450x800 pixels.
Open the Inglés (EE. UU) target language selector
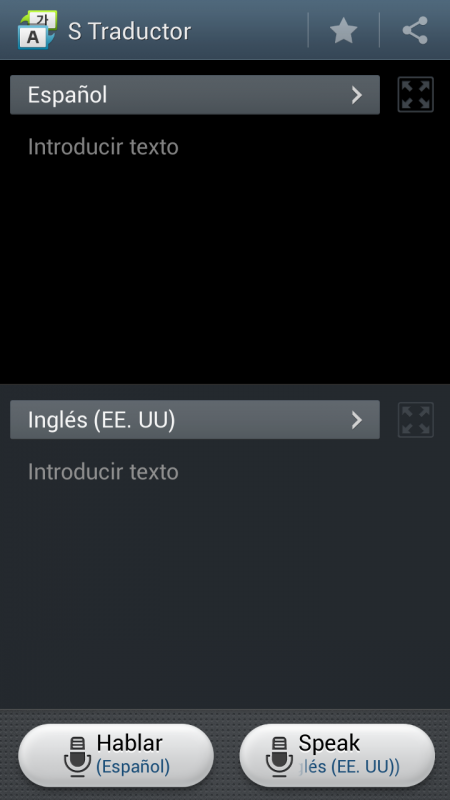click(x=195, y=419)
